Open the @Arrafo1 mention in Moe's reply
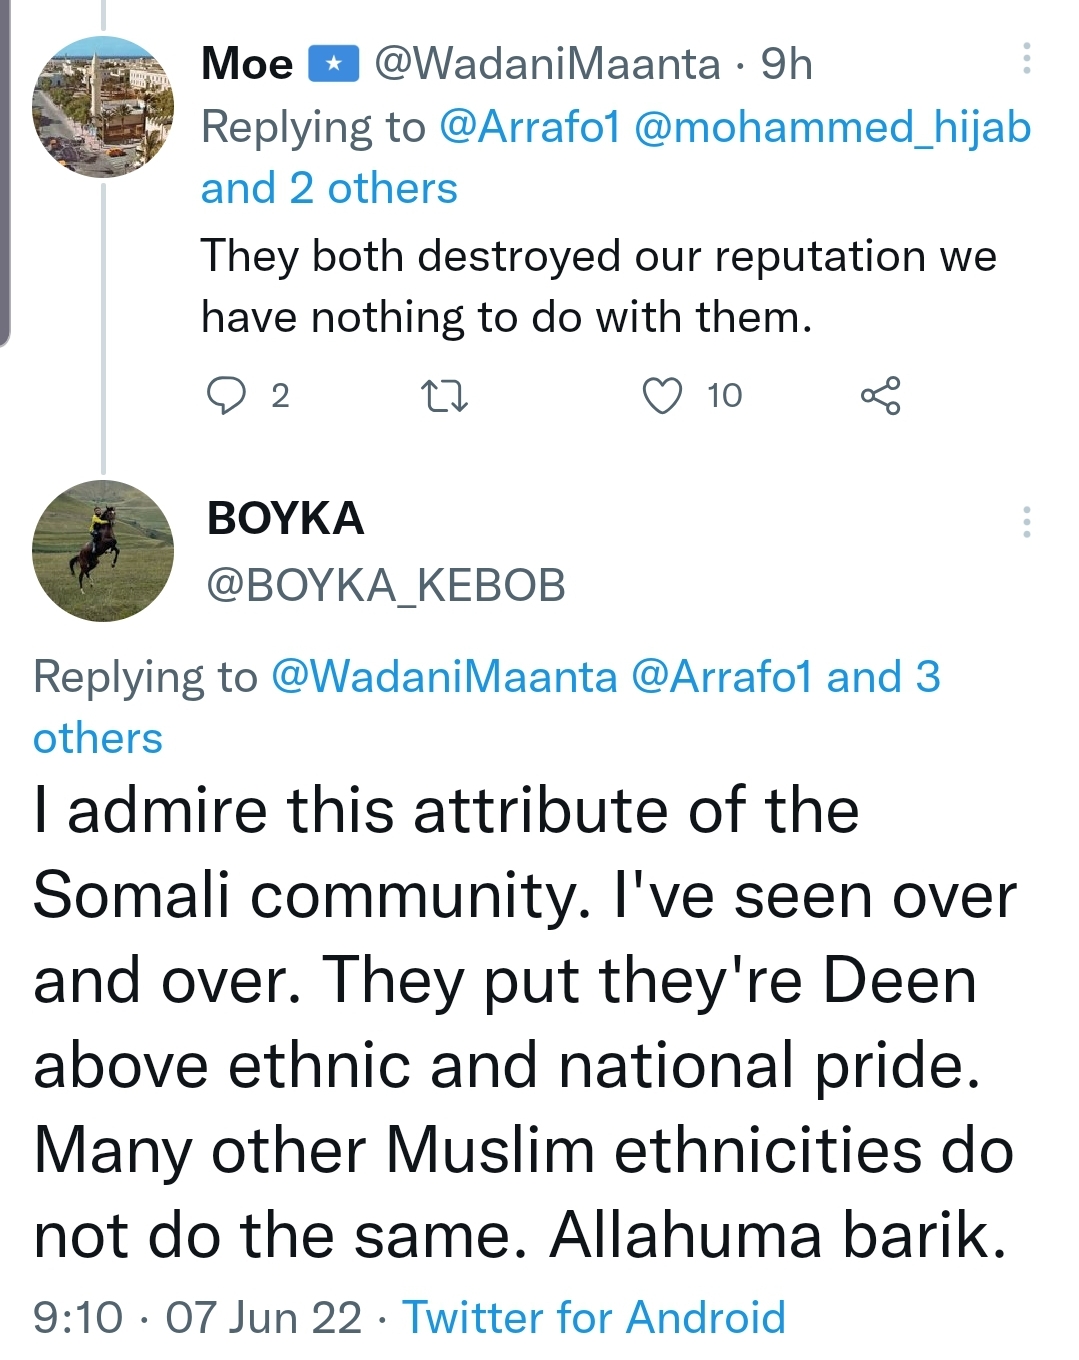 pyautogui.click(x=530, y=127)
